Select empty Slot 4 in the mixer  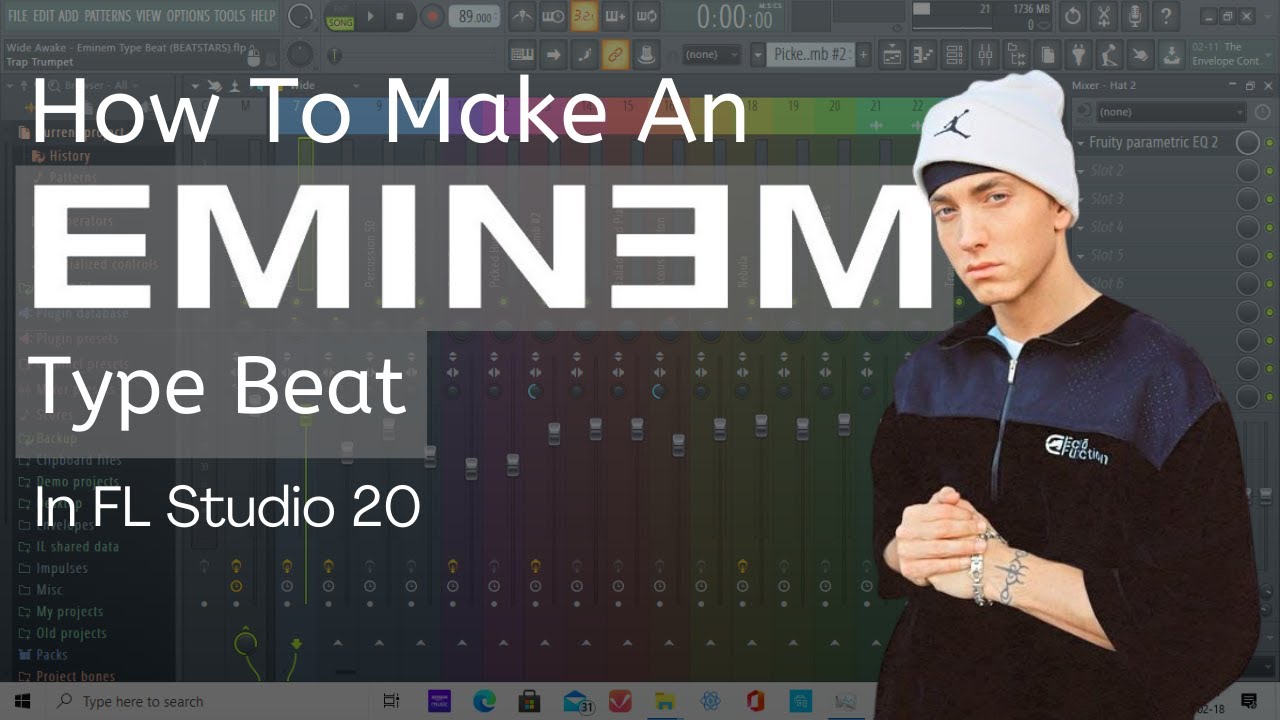coord(1107,227)
